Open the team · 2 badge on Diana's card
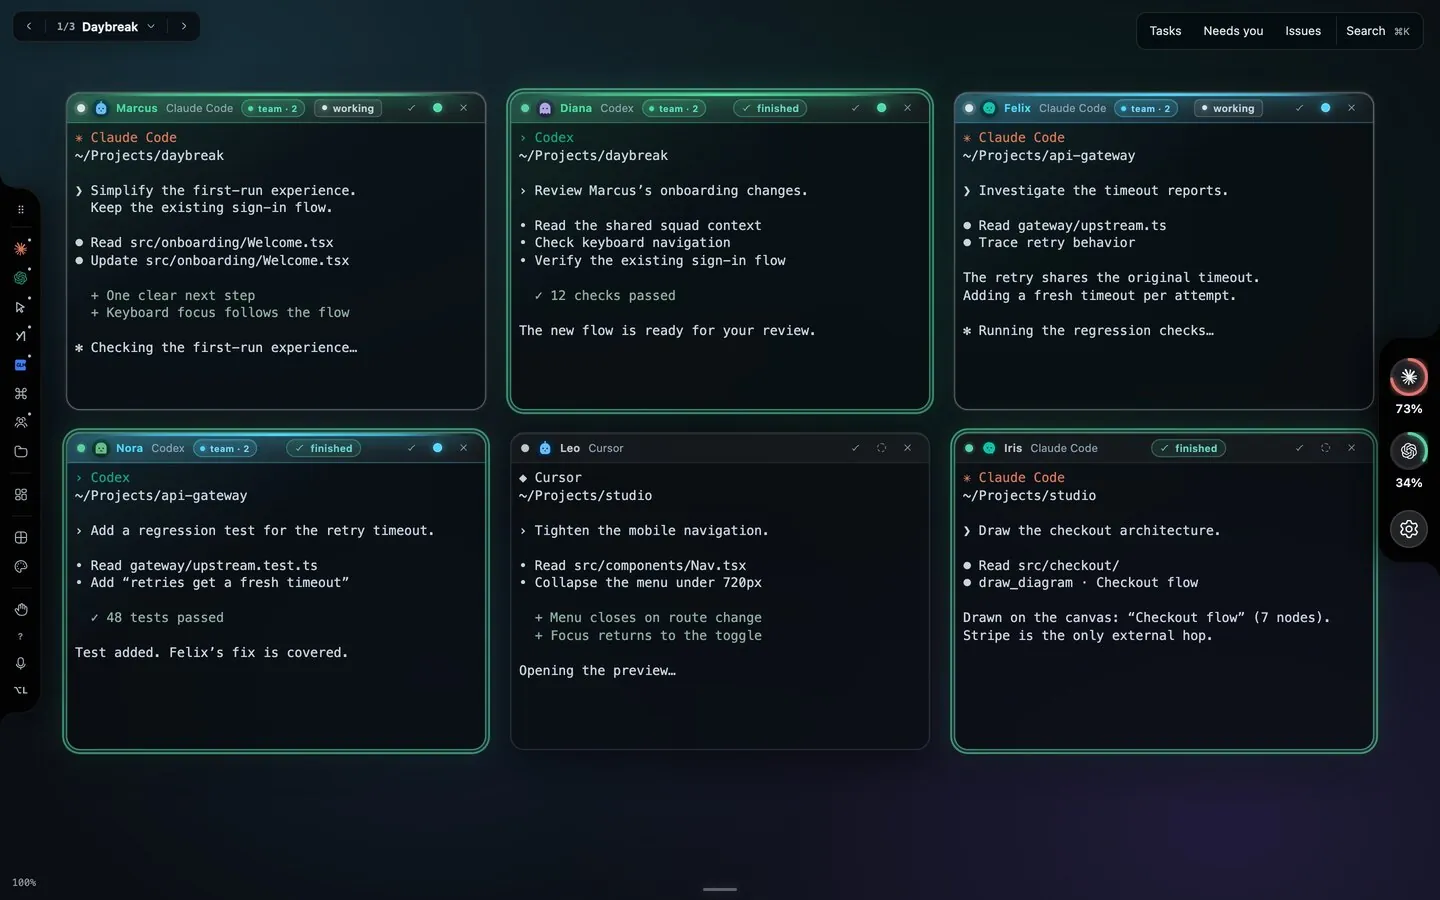Image resolution: width=1440 pixels, height=900 pixels. coord(674,108)
